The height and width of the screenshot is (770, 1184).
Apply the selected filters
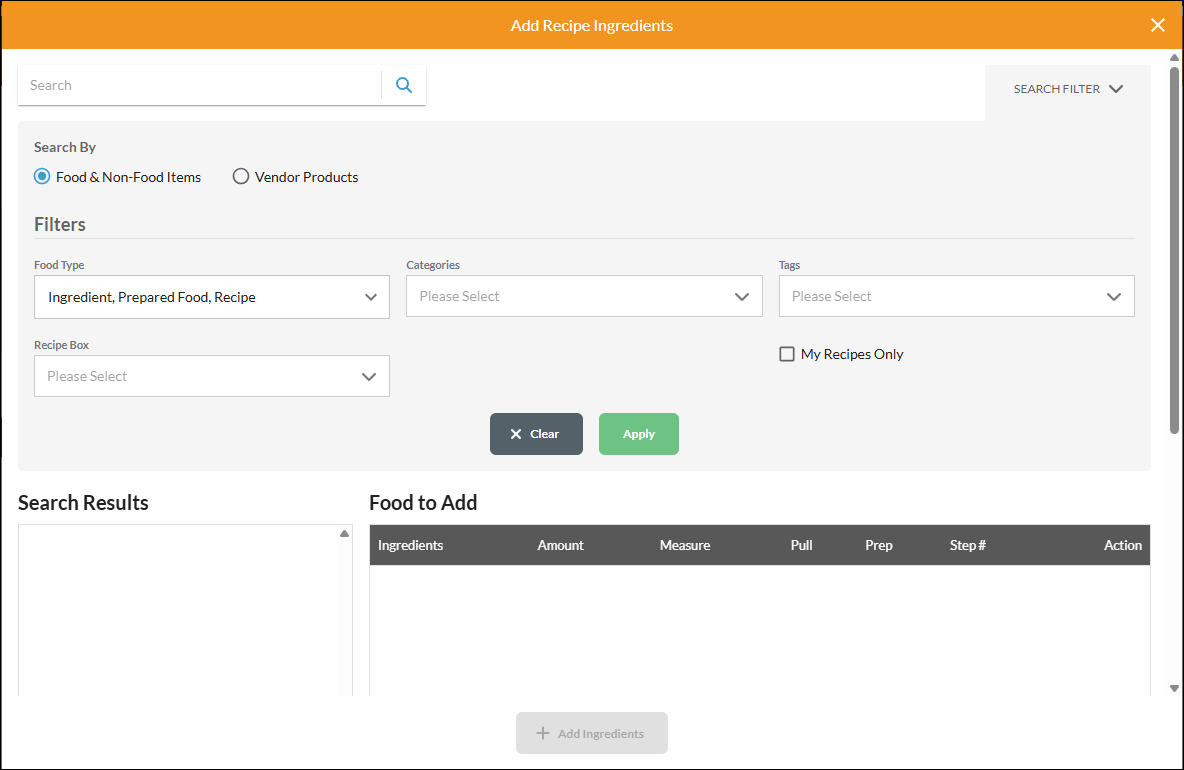click(638, 434)
